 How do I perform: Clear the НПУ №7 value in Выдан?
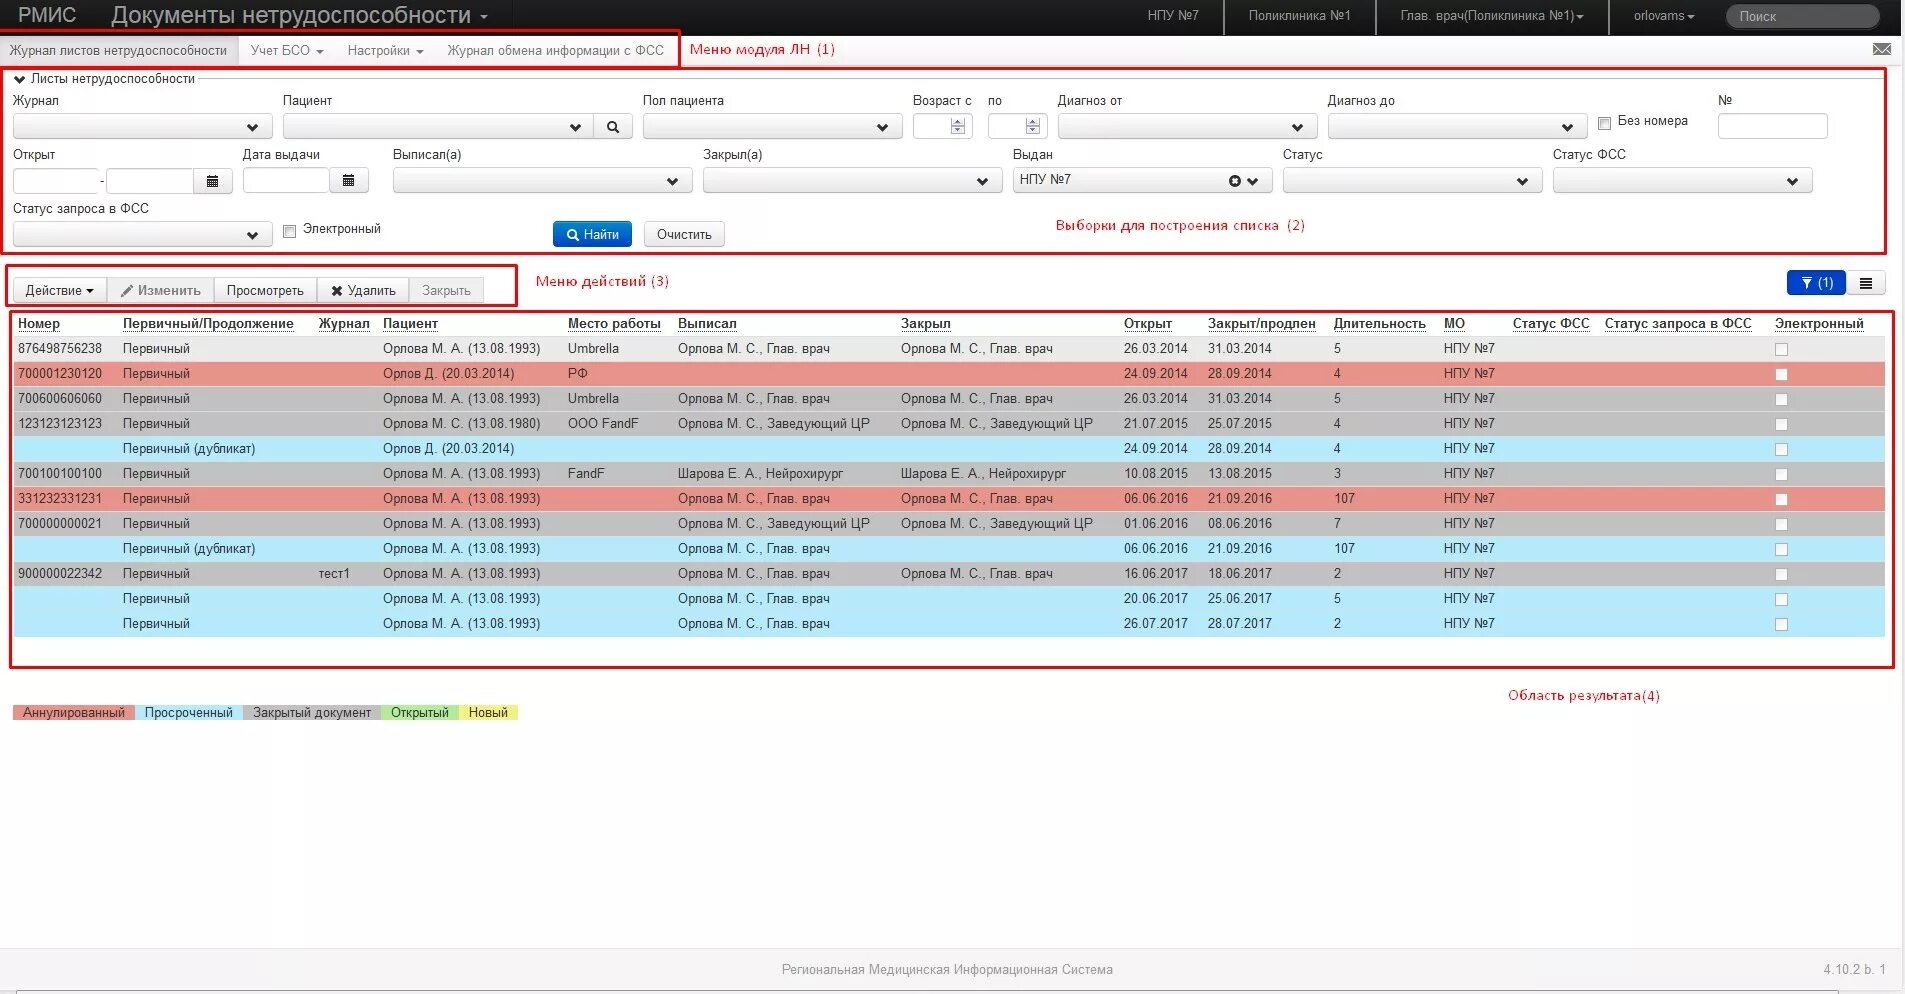(x=1234, y=181)
